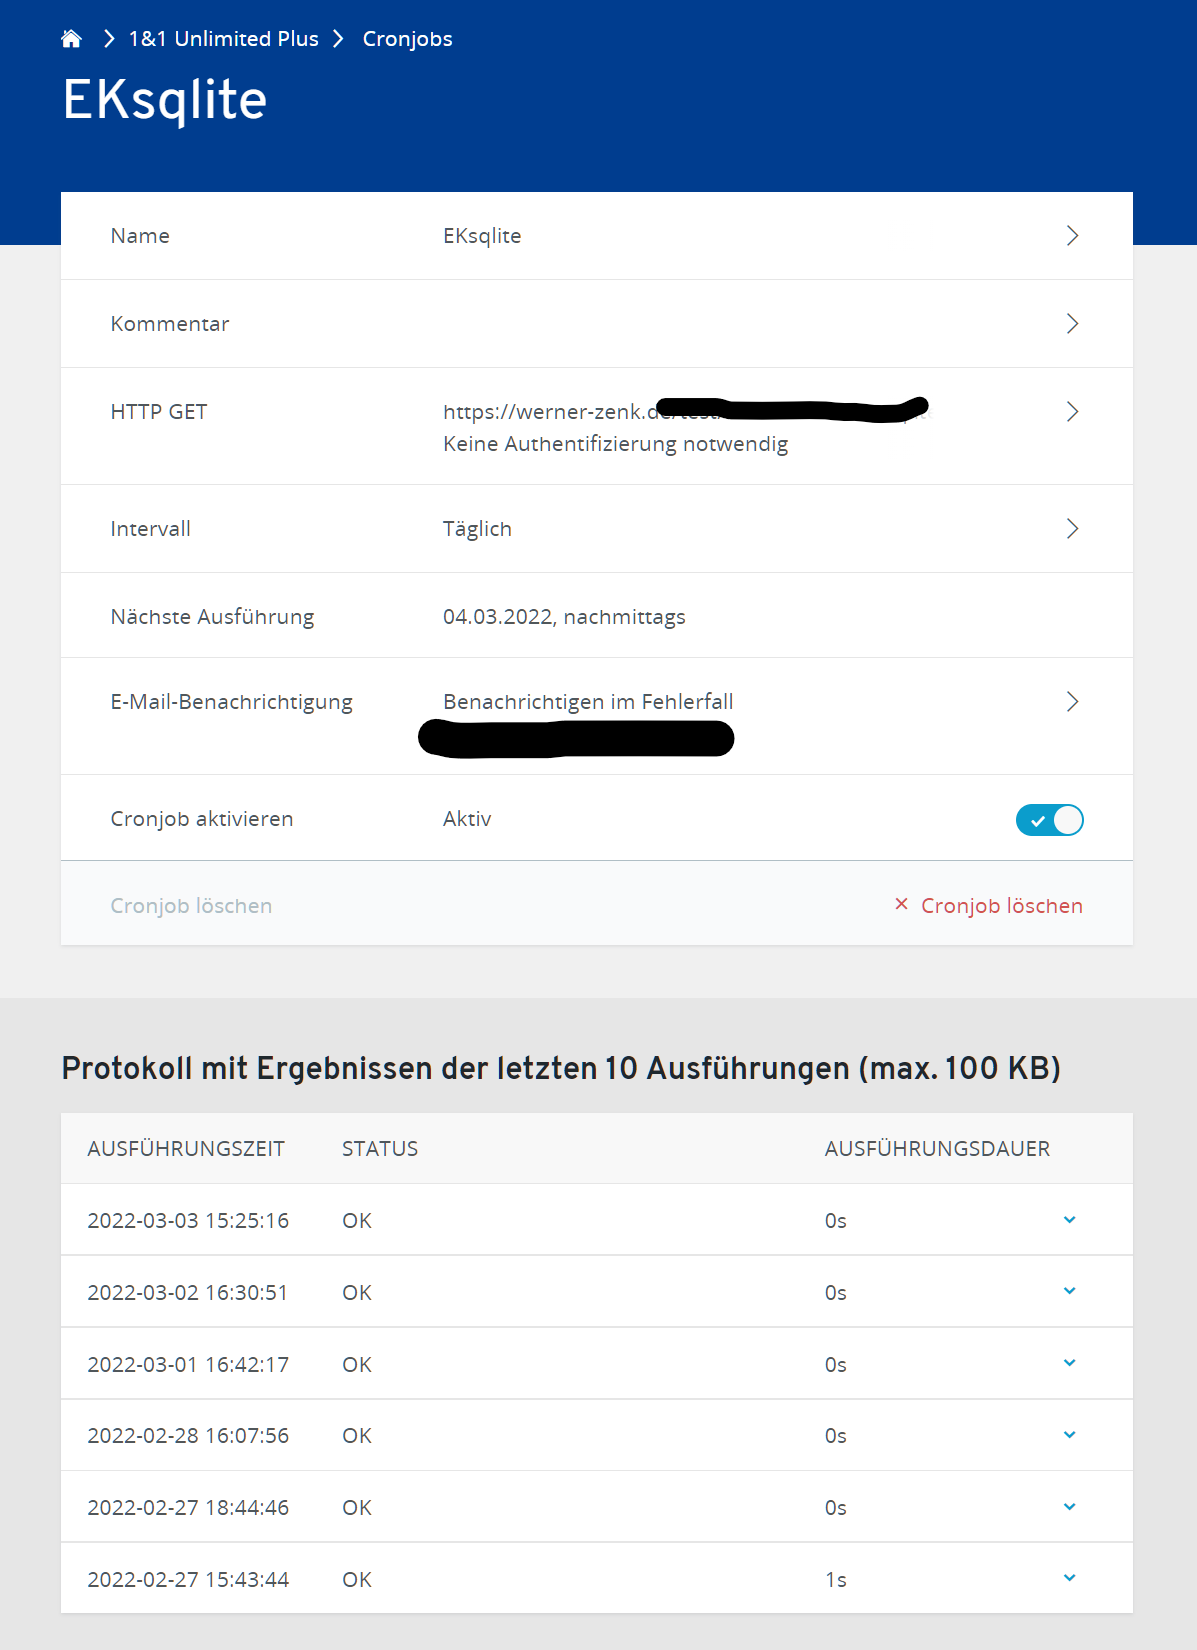Click the red Cronjob löschen button
The width and height of the screenshot is (1197, 1650).
click(1001, 906)
